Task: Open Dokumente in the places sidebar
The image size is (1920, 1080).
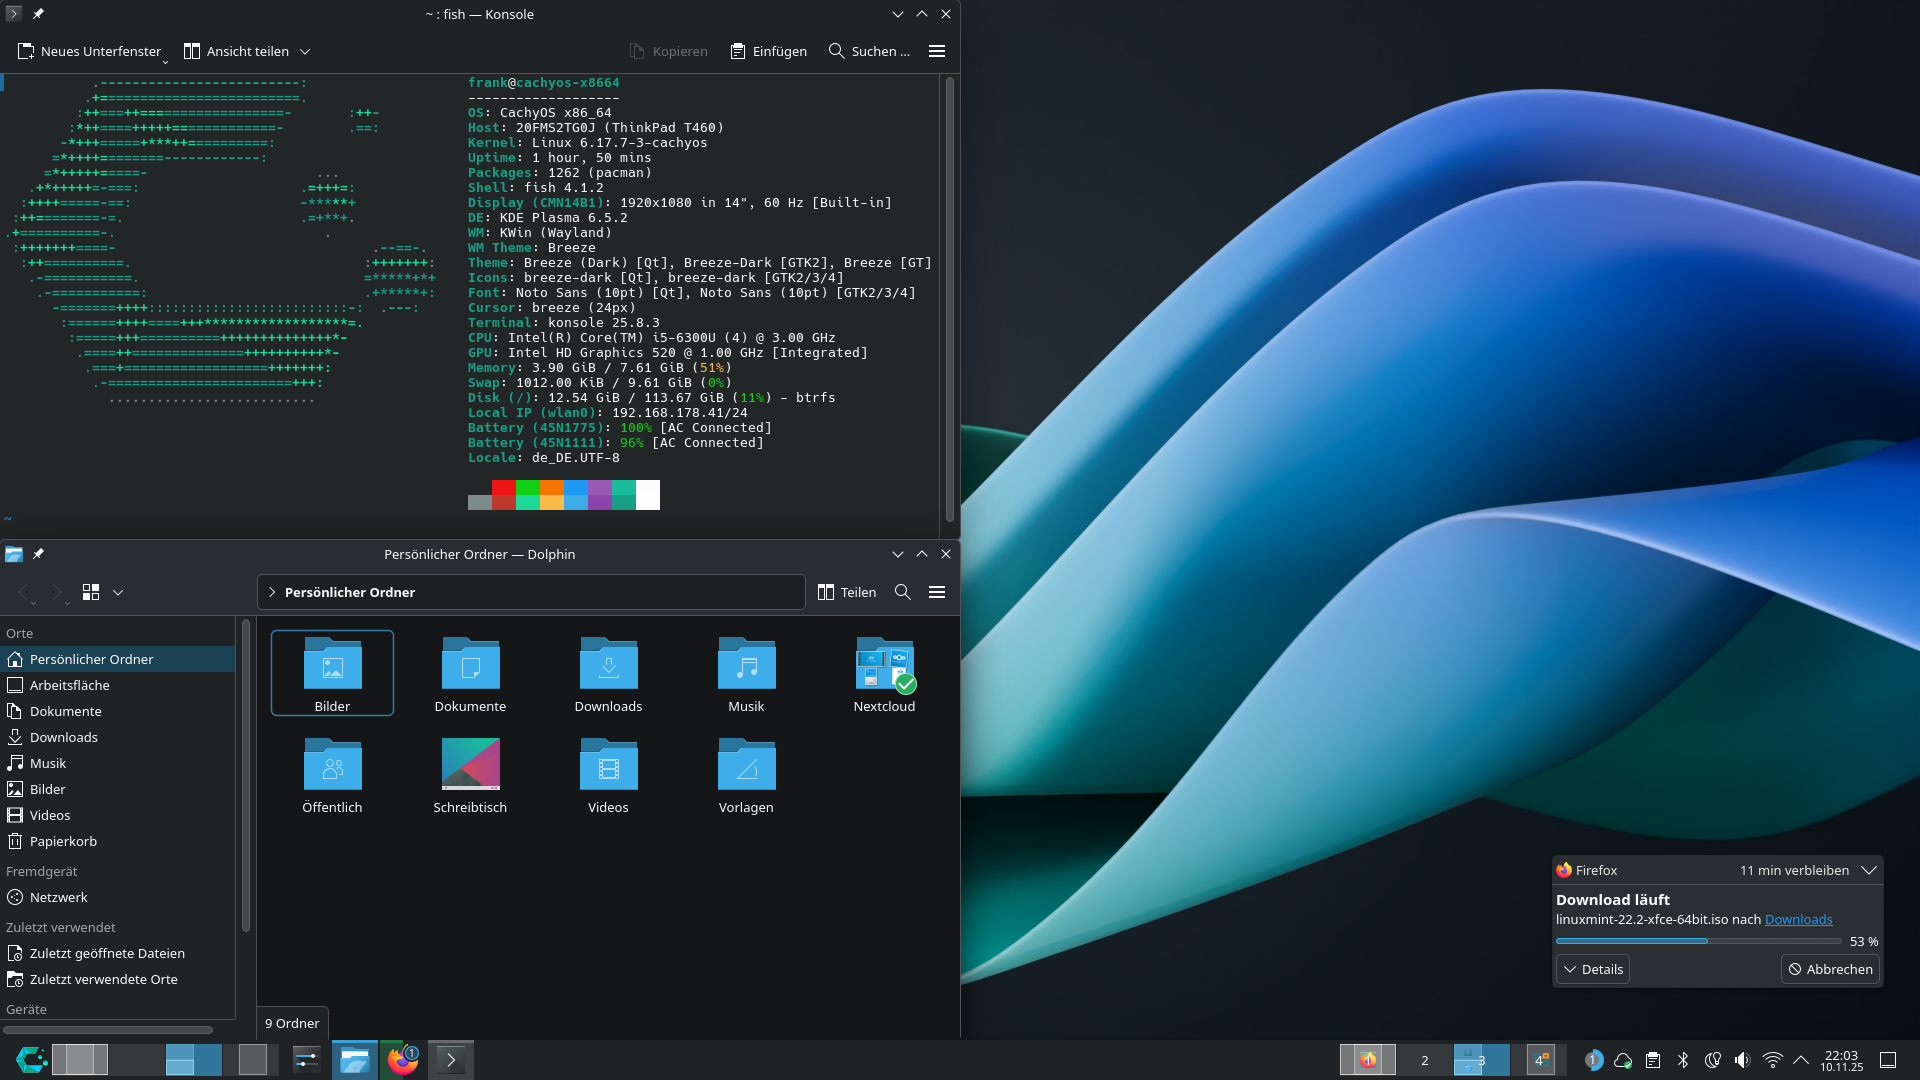Action: point(118,711)
